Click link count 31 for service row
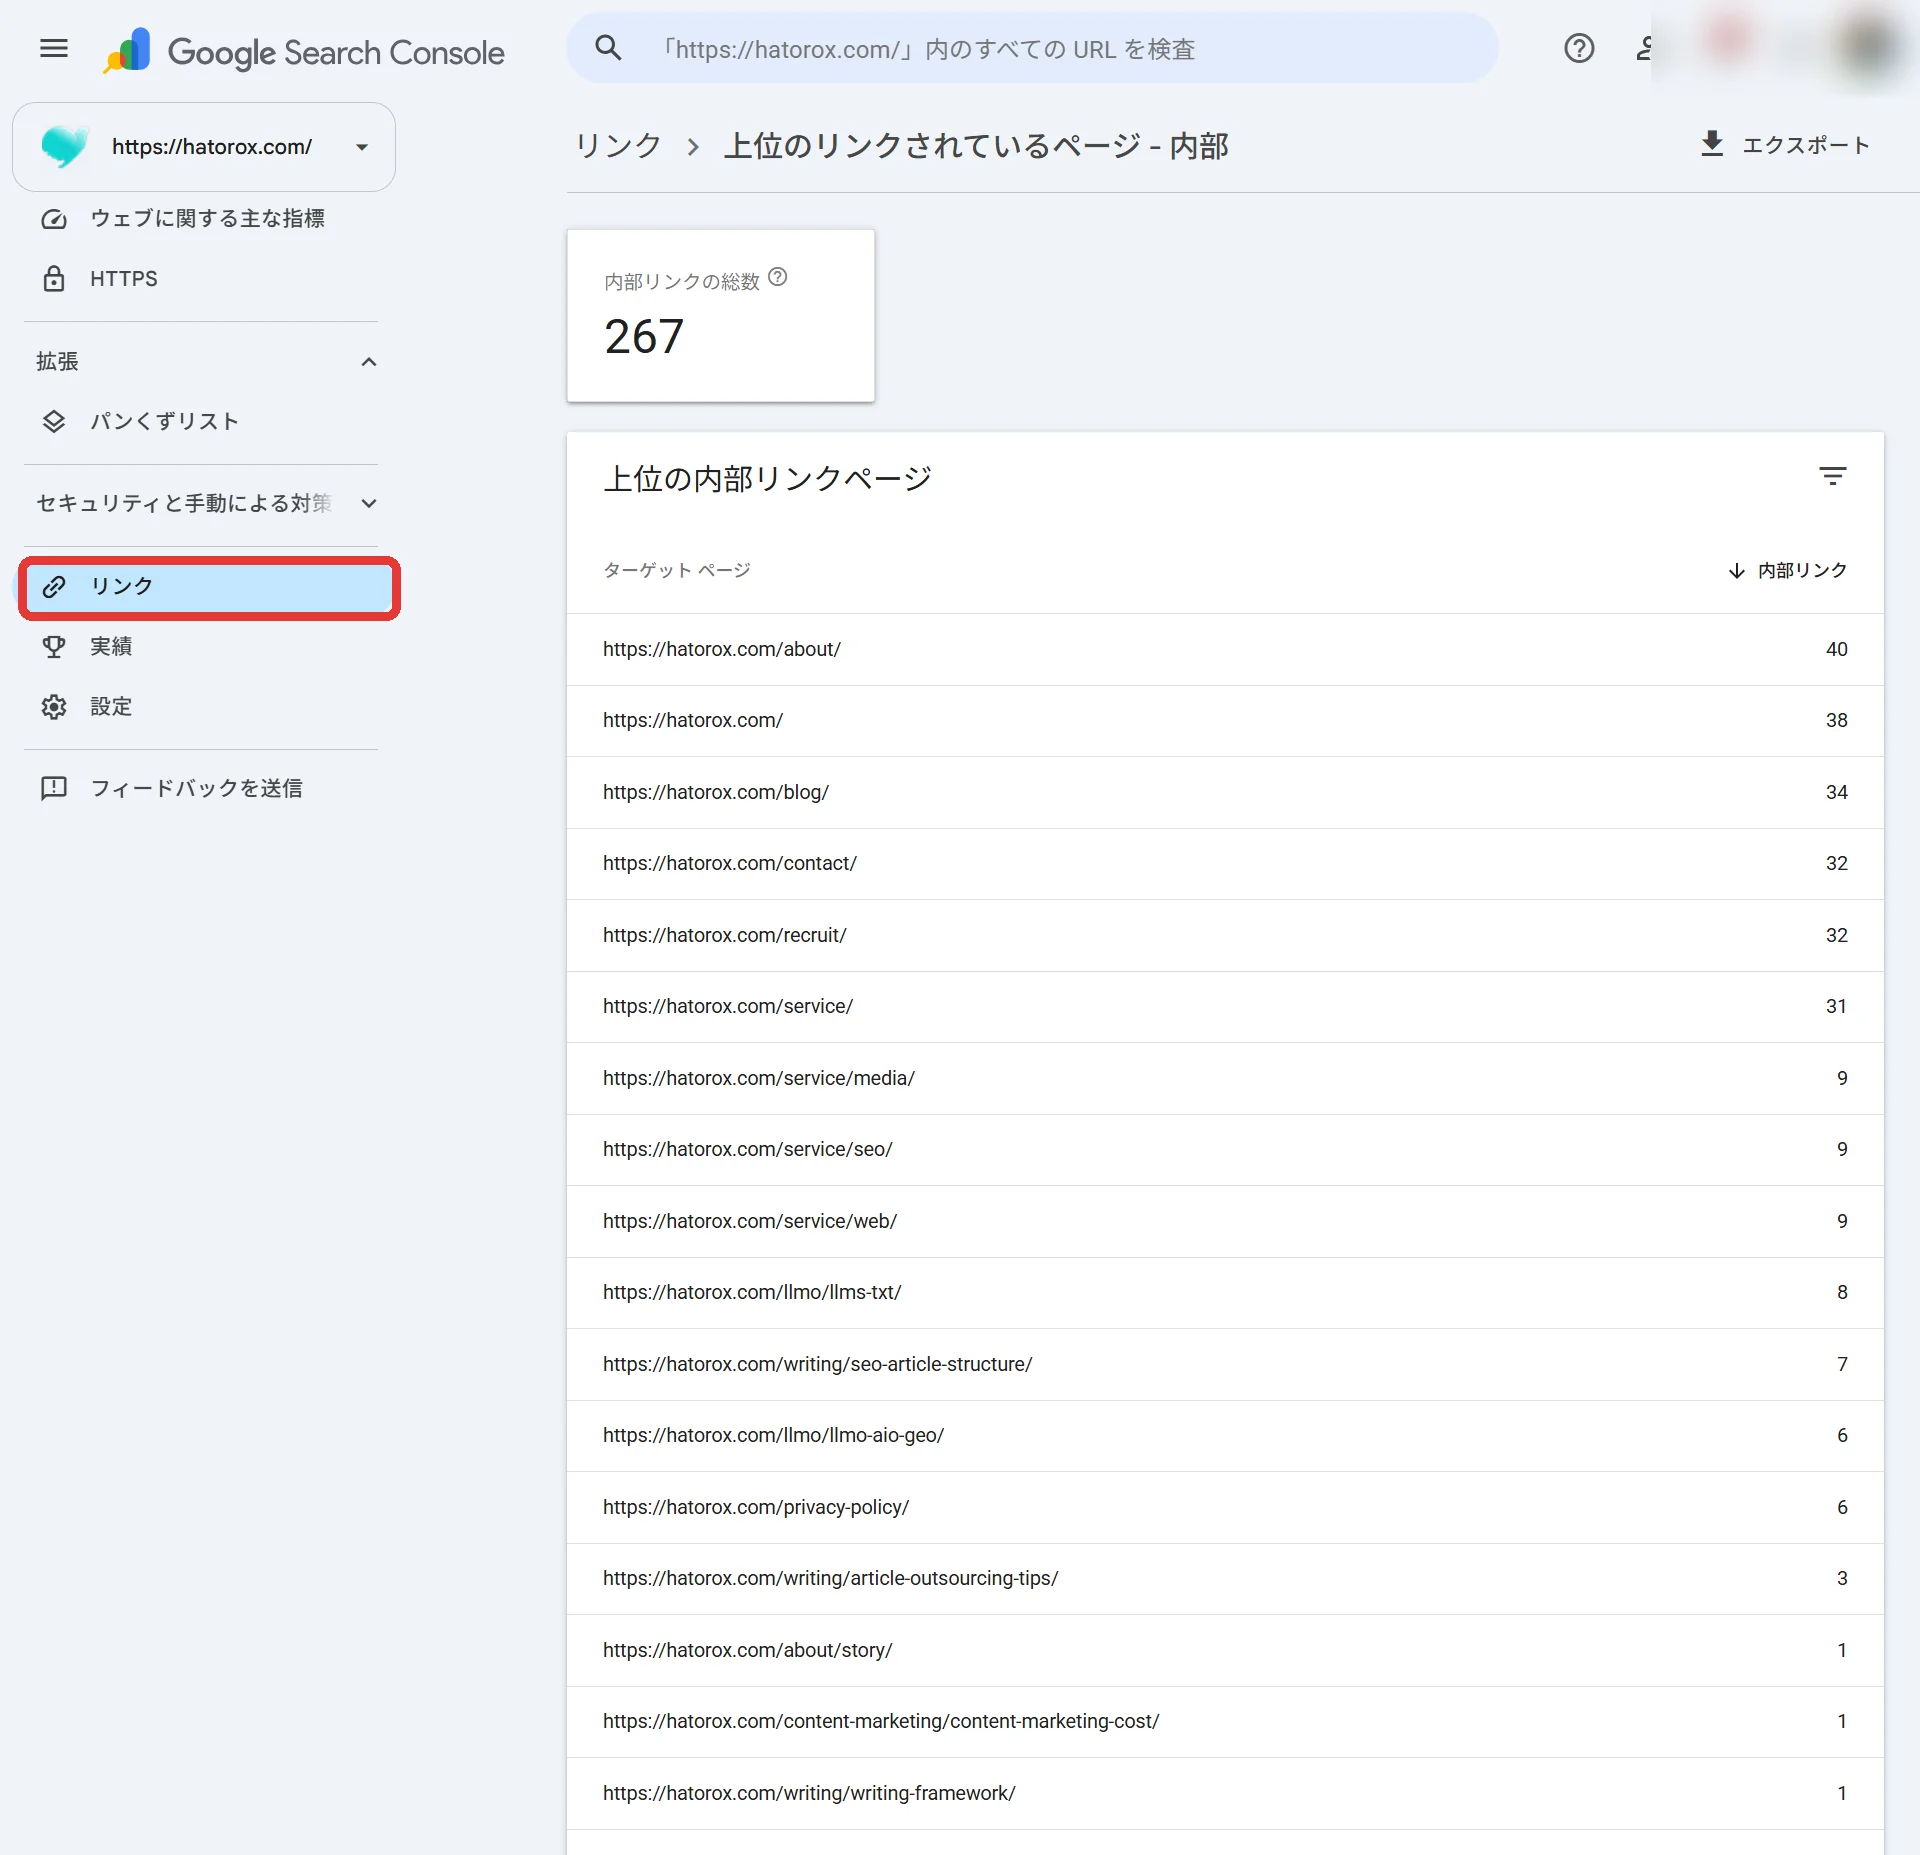This screenshot has width=1920, height=1855. tap(1836, 1006)
